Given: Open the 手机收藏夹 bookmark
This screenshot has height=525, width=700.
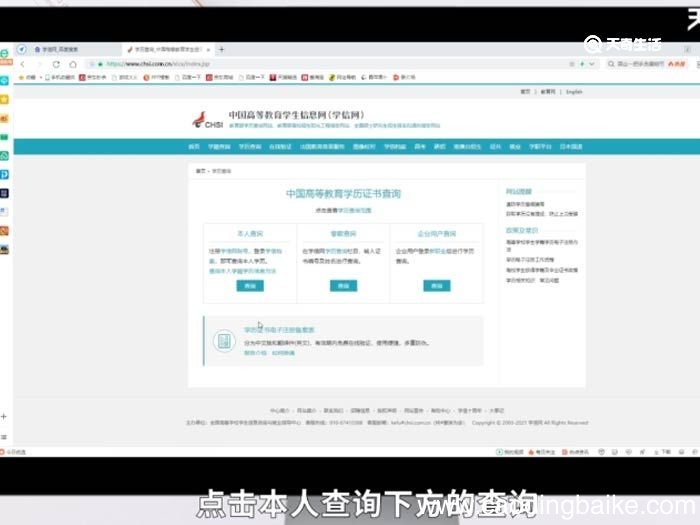Looking at the screenshot, I should 60,77.
